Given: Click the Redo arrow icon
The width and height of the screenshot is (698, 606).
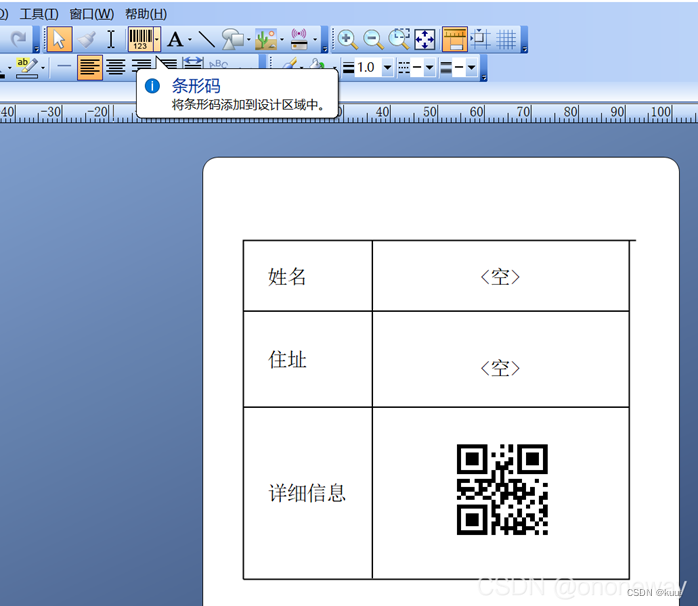Looking at the screenshot, I should [x=18, y=39].
